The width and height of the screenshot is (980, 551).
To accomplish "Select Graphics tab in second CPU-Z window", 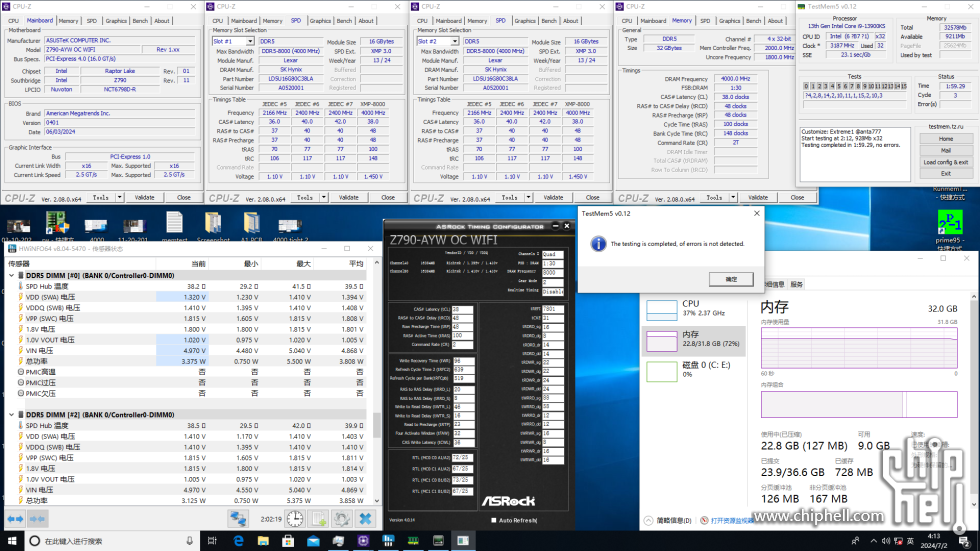I will pos(320,21).
